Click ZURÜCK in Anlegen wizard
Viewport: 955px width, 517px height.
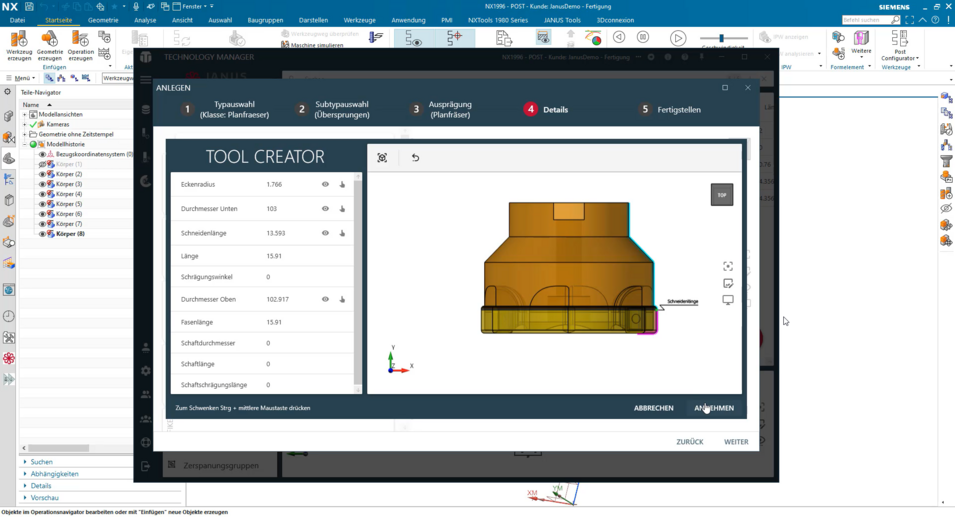click(x=689, y=442)
